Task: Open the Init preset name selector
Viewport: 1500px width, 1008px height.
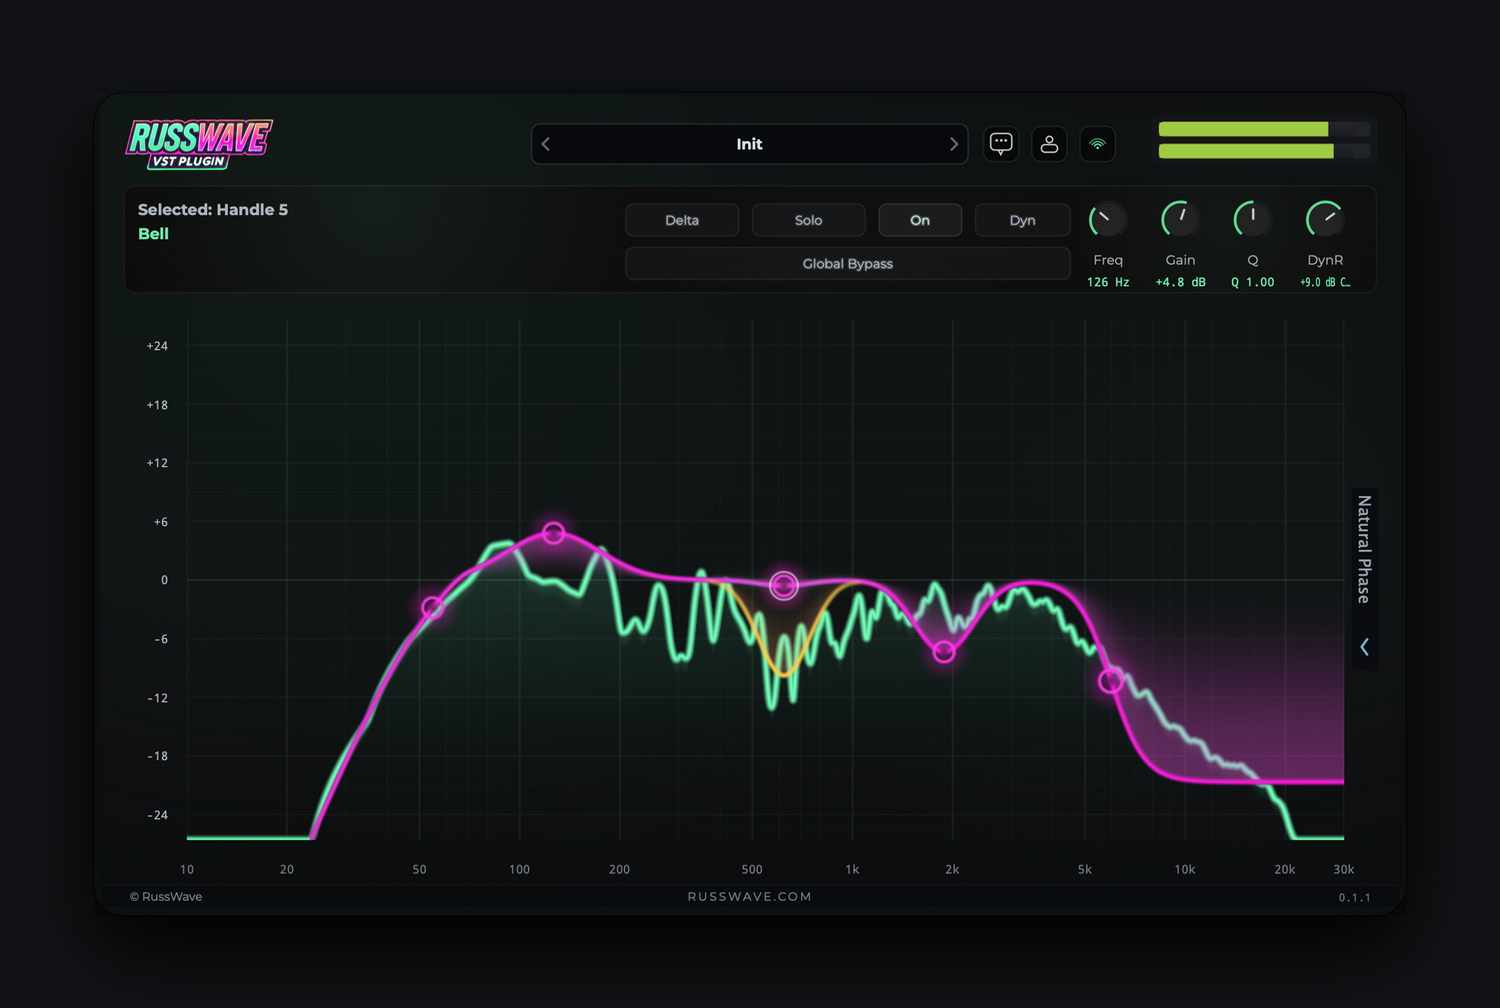Action: coord(749,144)
